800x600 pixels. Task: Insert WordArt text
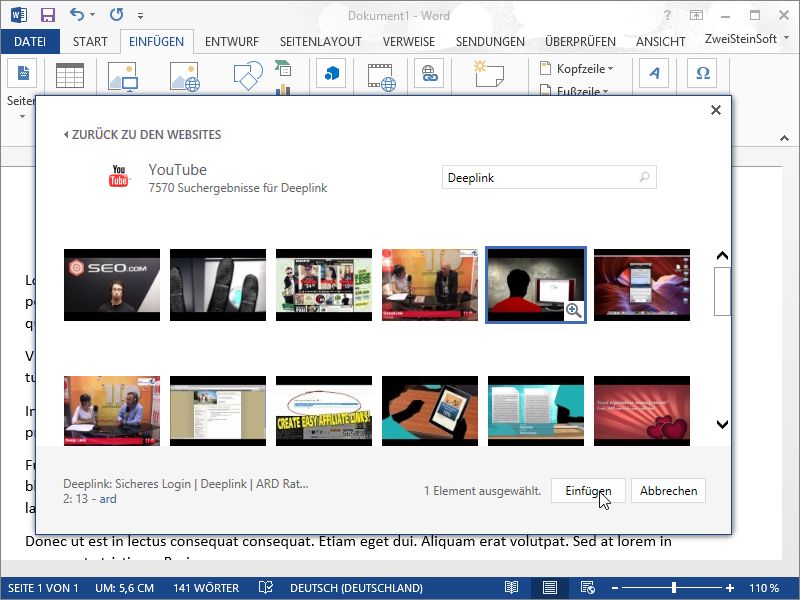pos(654,73)
